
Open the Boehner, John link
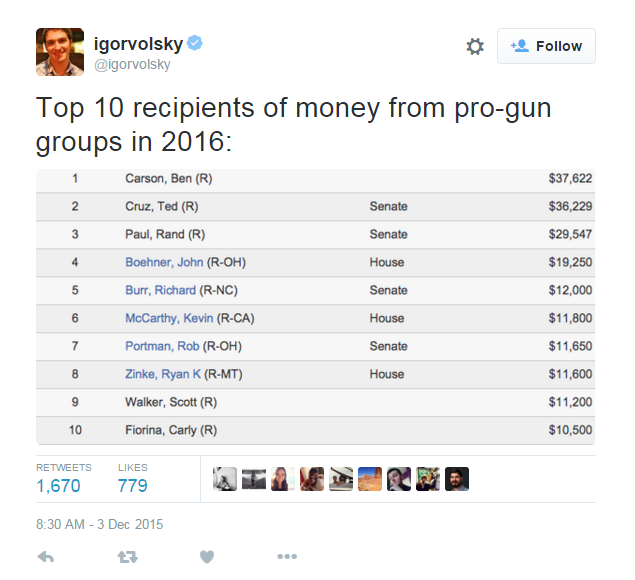coord(164,262)
